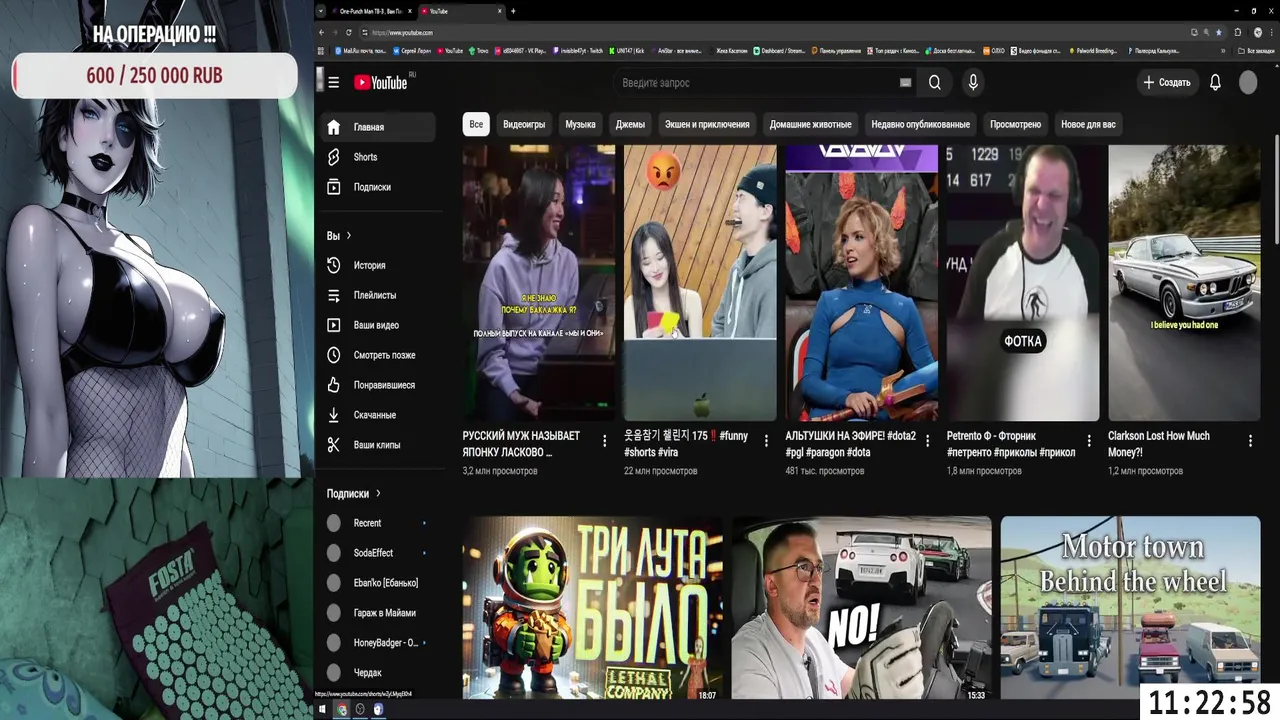Open notifications bell
This screenshot has height=720, width=1280.
point(1215,83)
